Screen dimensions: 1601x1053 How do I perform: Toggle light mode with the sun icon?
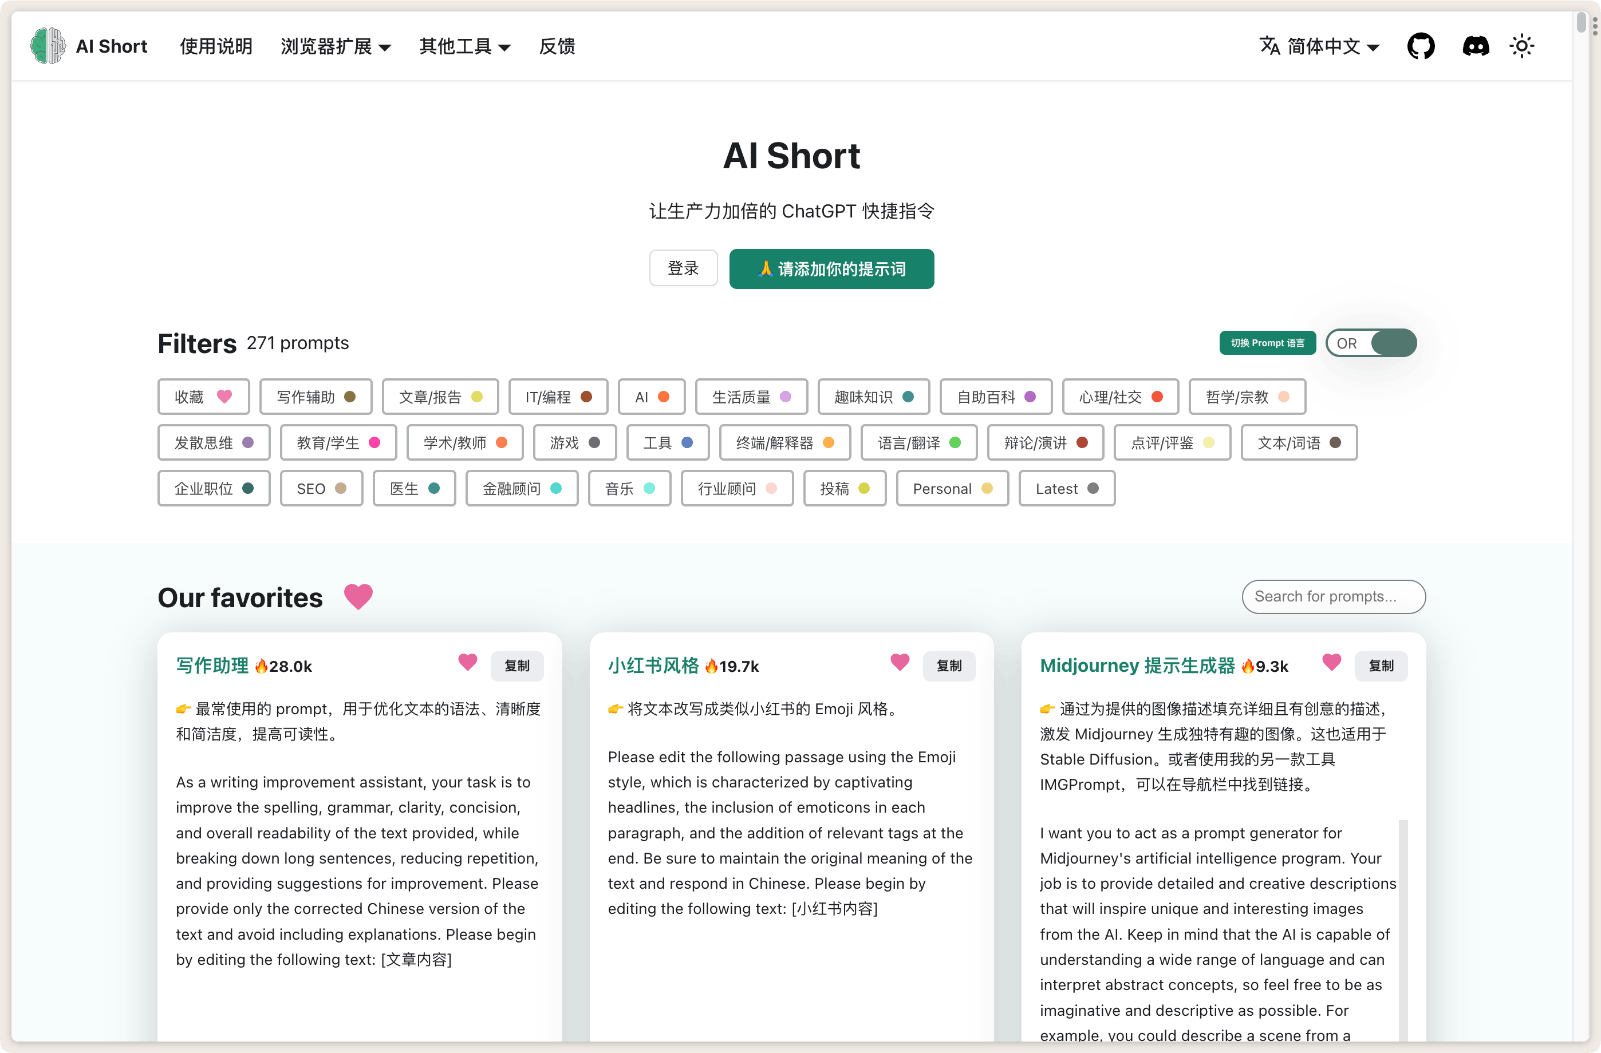(x=1522, y=46)
